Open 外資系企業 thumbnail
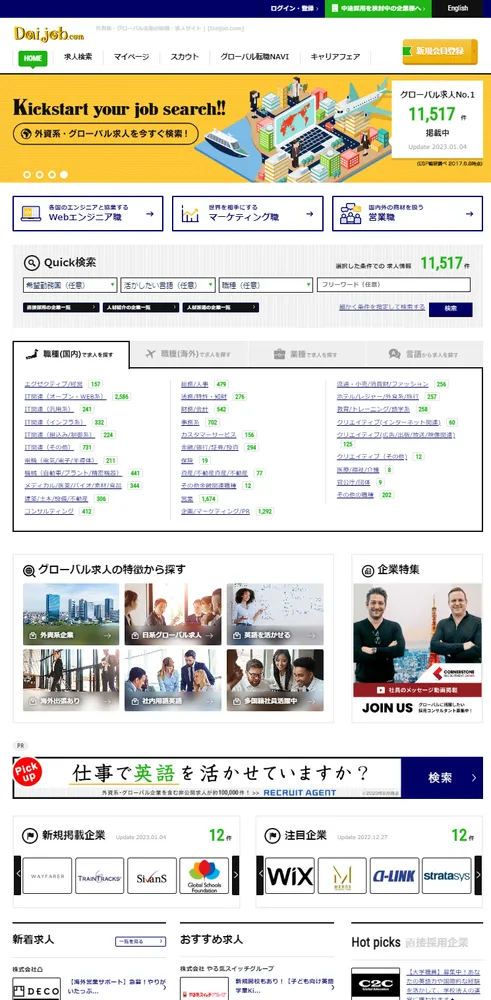 pos(71,614)
